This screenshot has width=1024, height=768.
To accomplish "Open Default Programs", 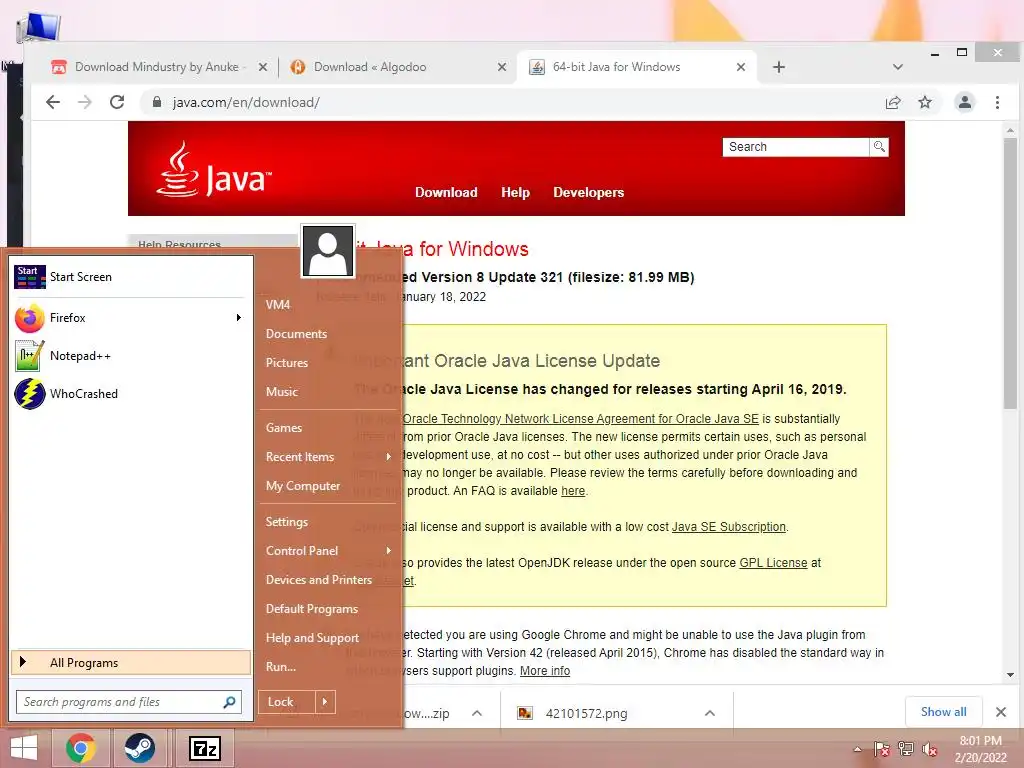I will coord(312,609).
